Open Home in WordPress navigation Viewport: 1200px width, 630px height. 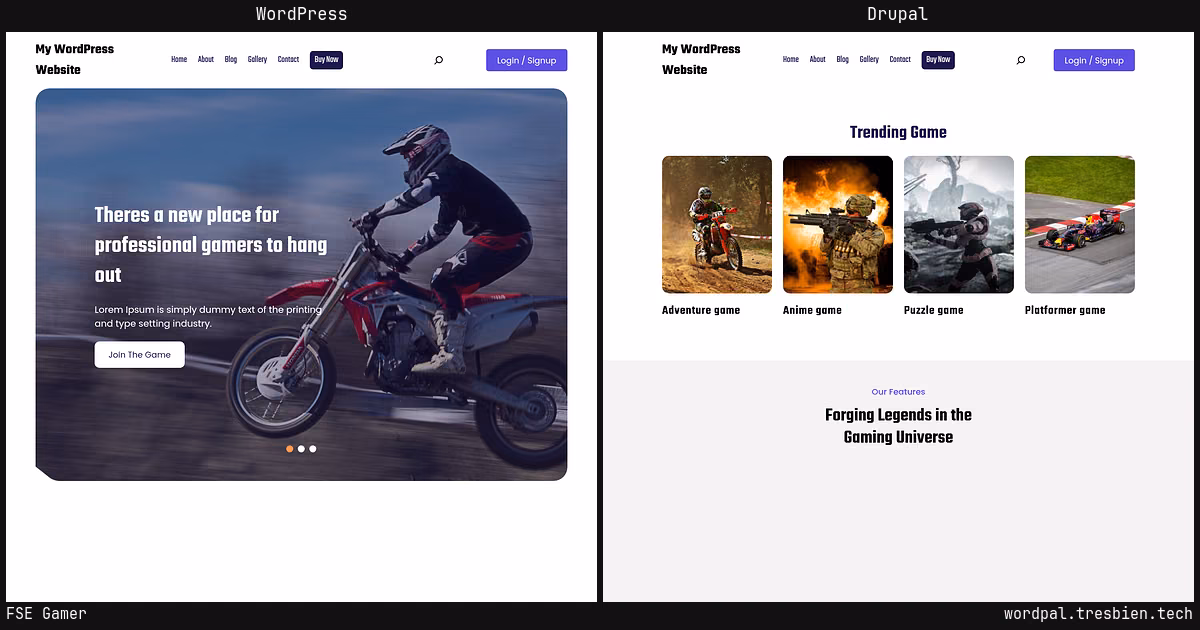coord(179,60)
